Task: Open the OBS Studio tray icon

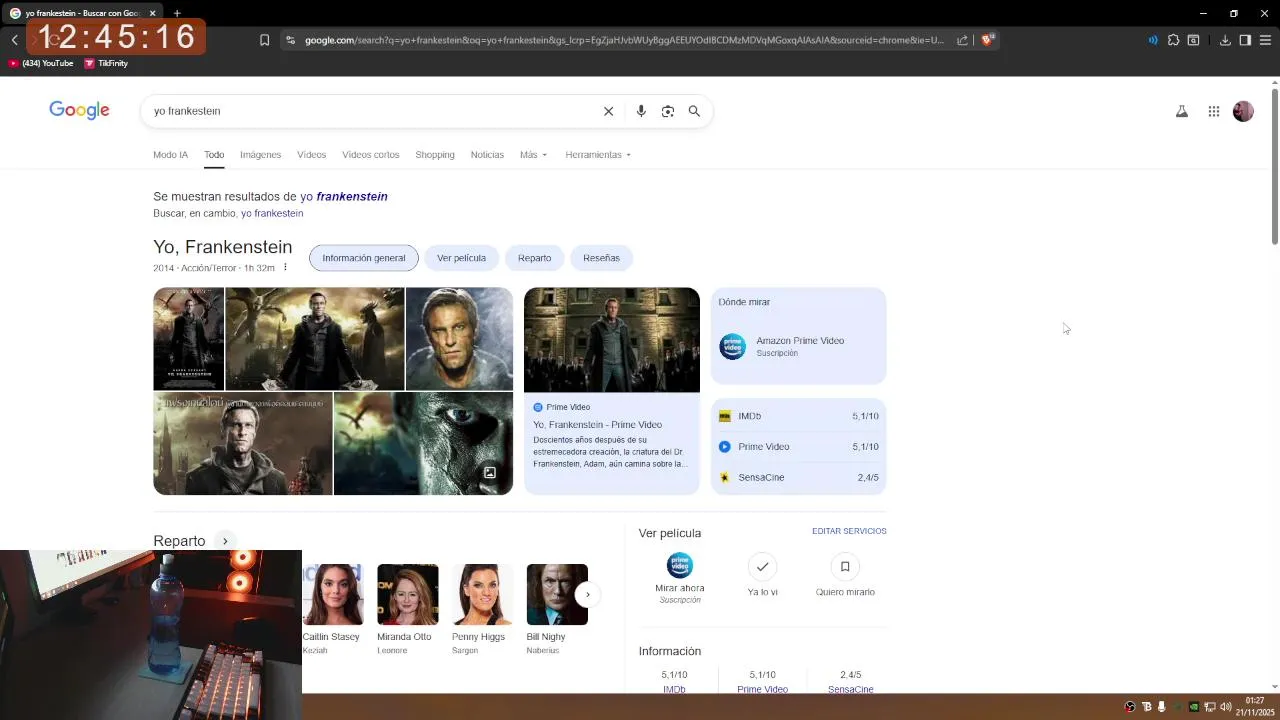Action: tap(1130, 707)
